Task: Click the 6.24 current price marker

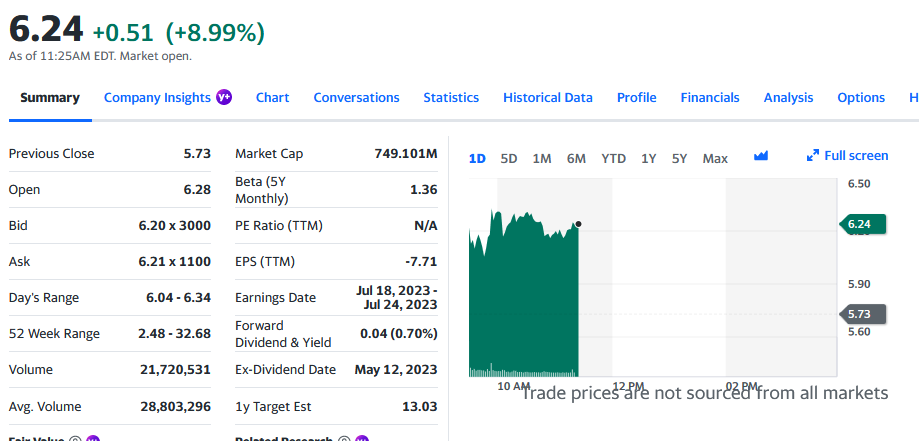Action: point(863,224)
